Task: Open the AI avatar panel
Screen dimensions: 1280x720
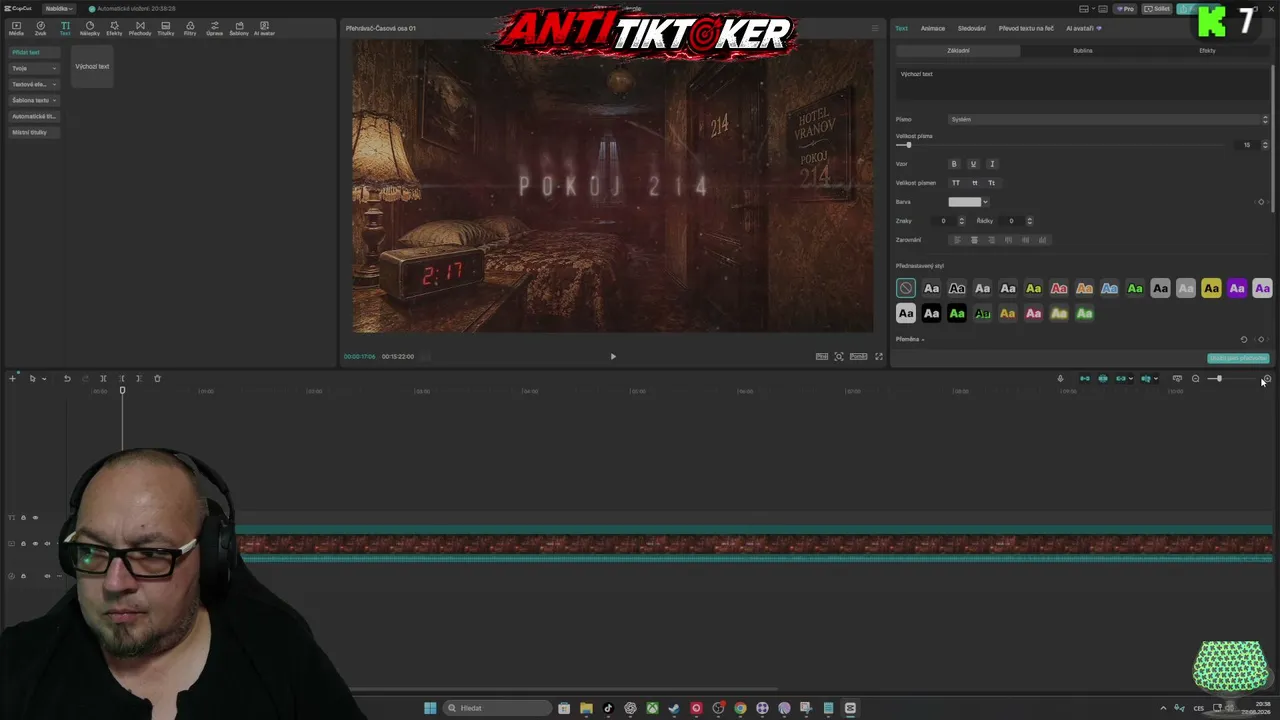Action: pos(264,28)
